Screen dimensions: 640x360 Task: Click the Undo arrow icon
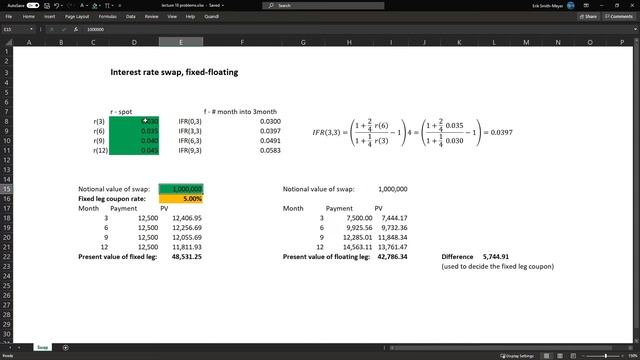click(56, 6)
